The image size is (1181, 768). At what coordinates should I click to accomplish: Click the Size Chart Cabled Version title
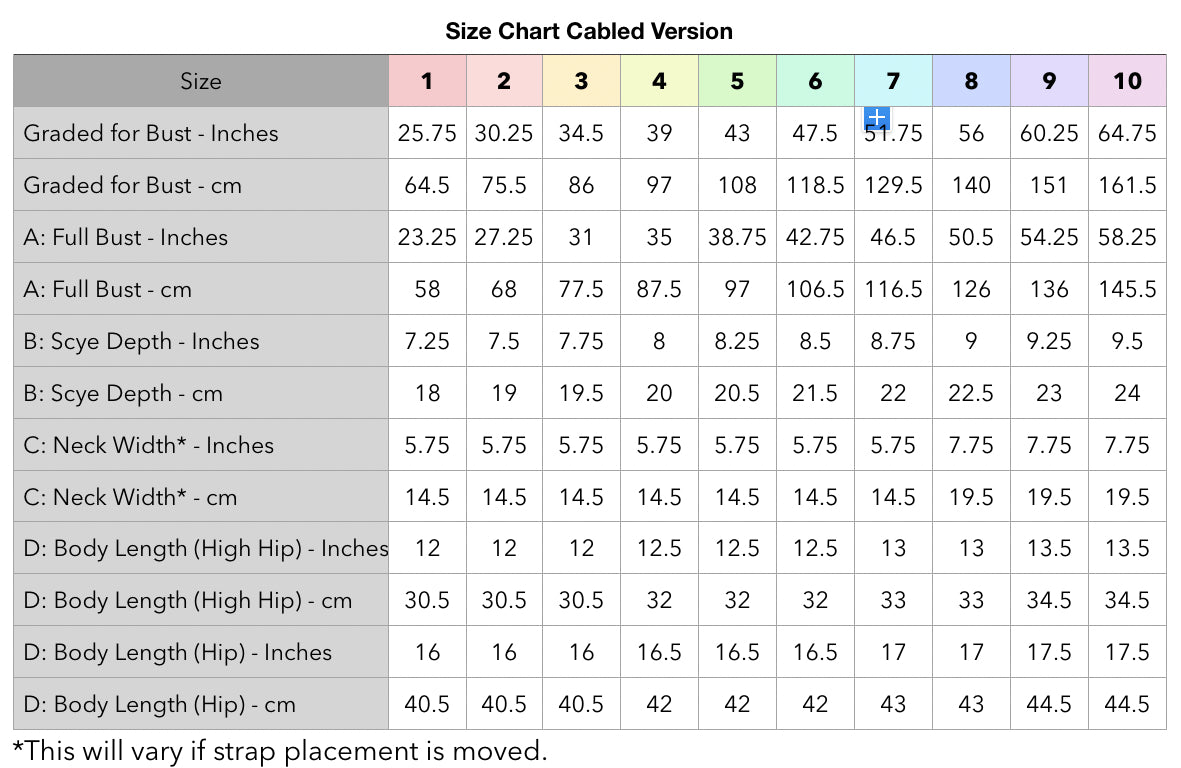[589, 31]
